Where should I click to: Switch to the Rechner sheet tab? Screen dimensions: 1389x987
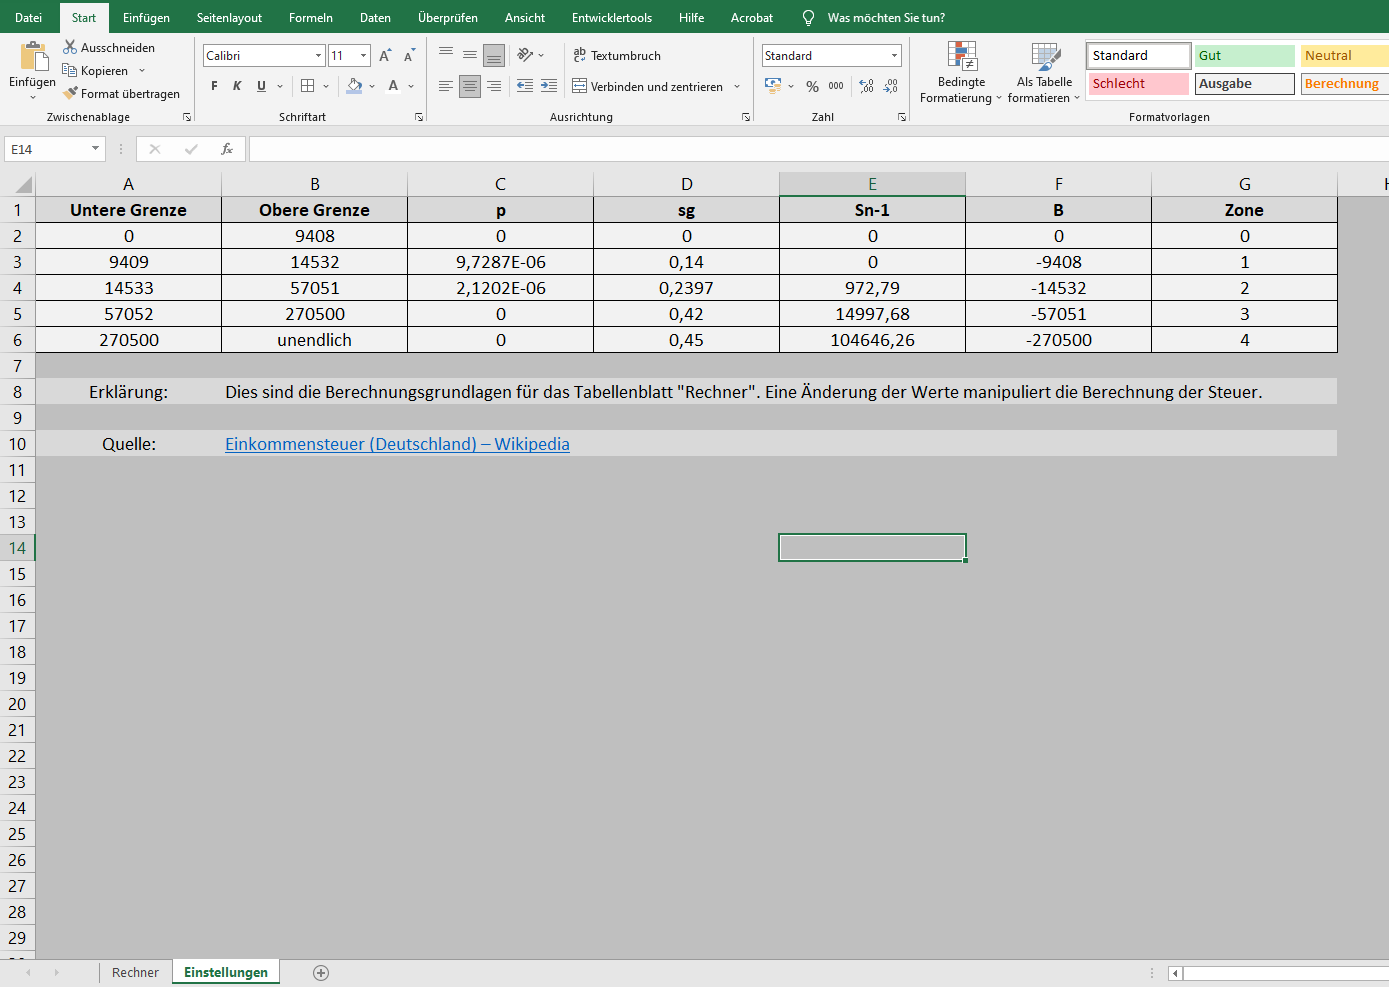click(x=135, y=973)
